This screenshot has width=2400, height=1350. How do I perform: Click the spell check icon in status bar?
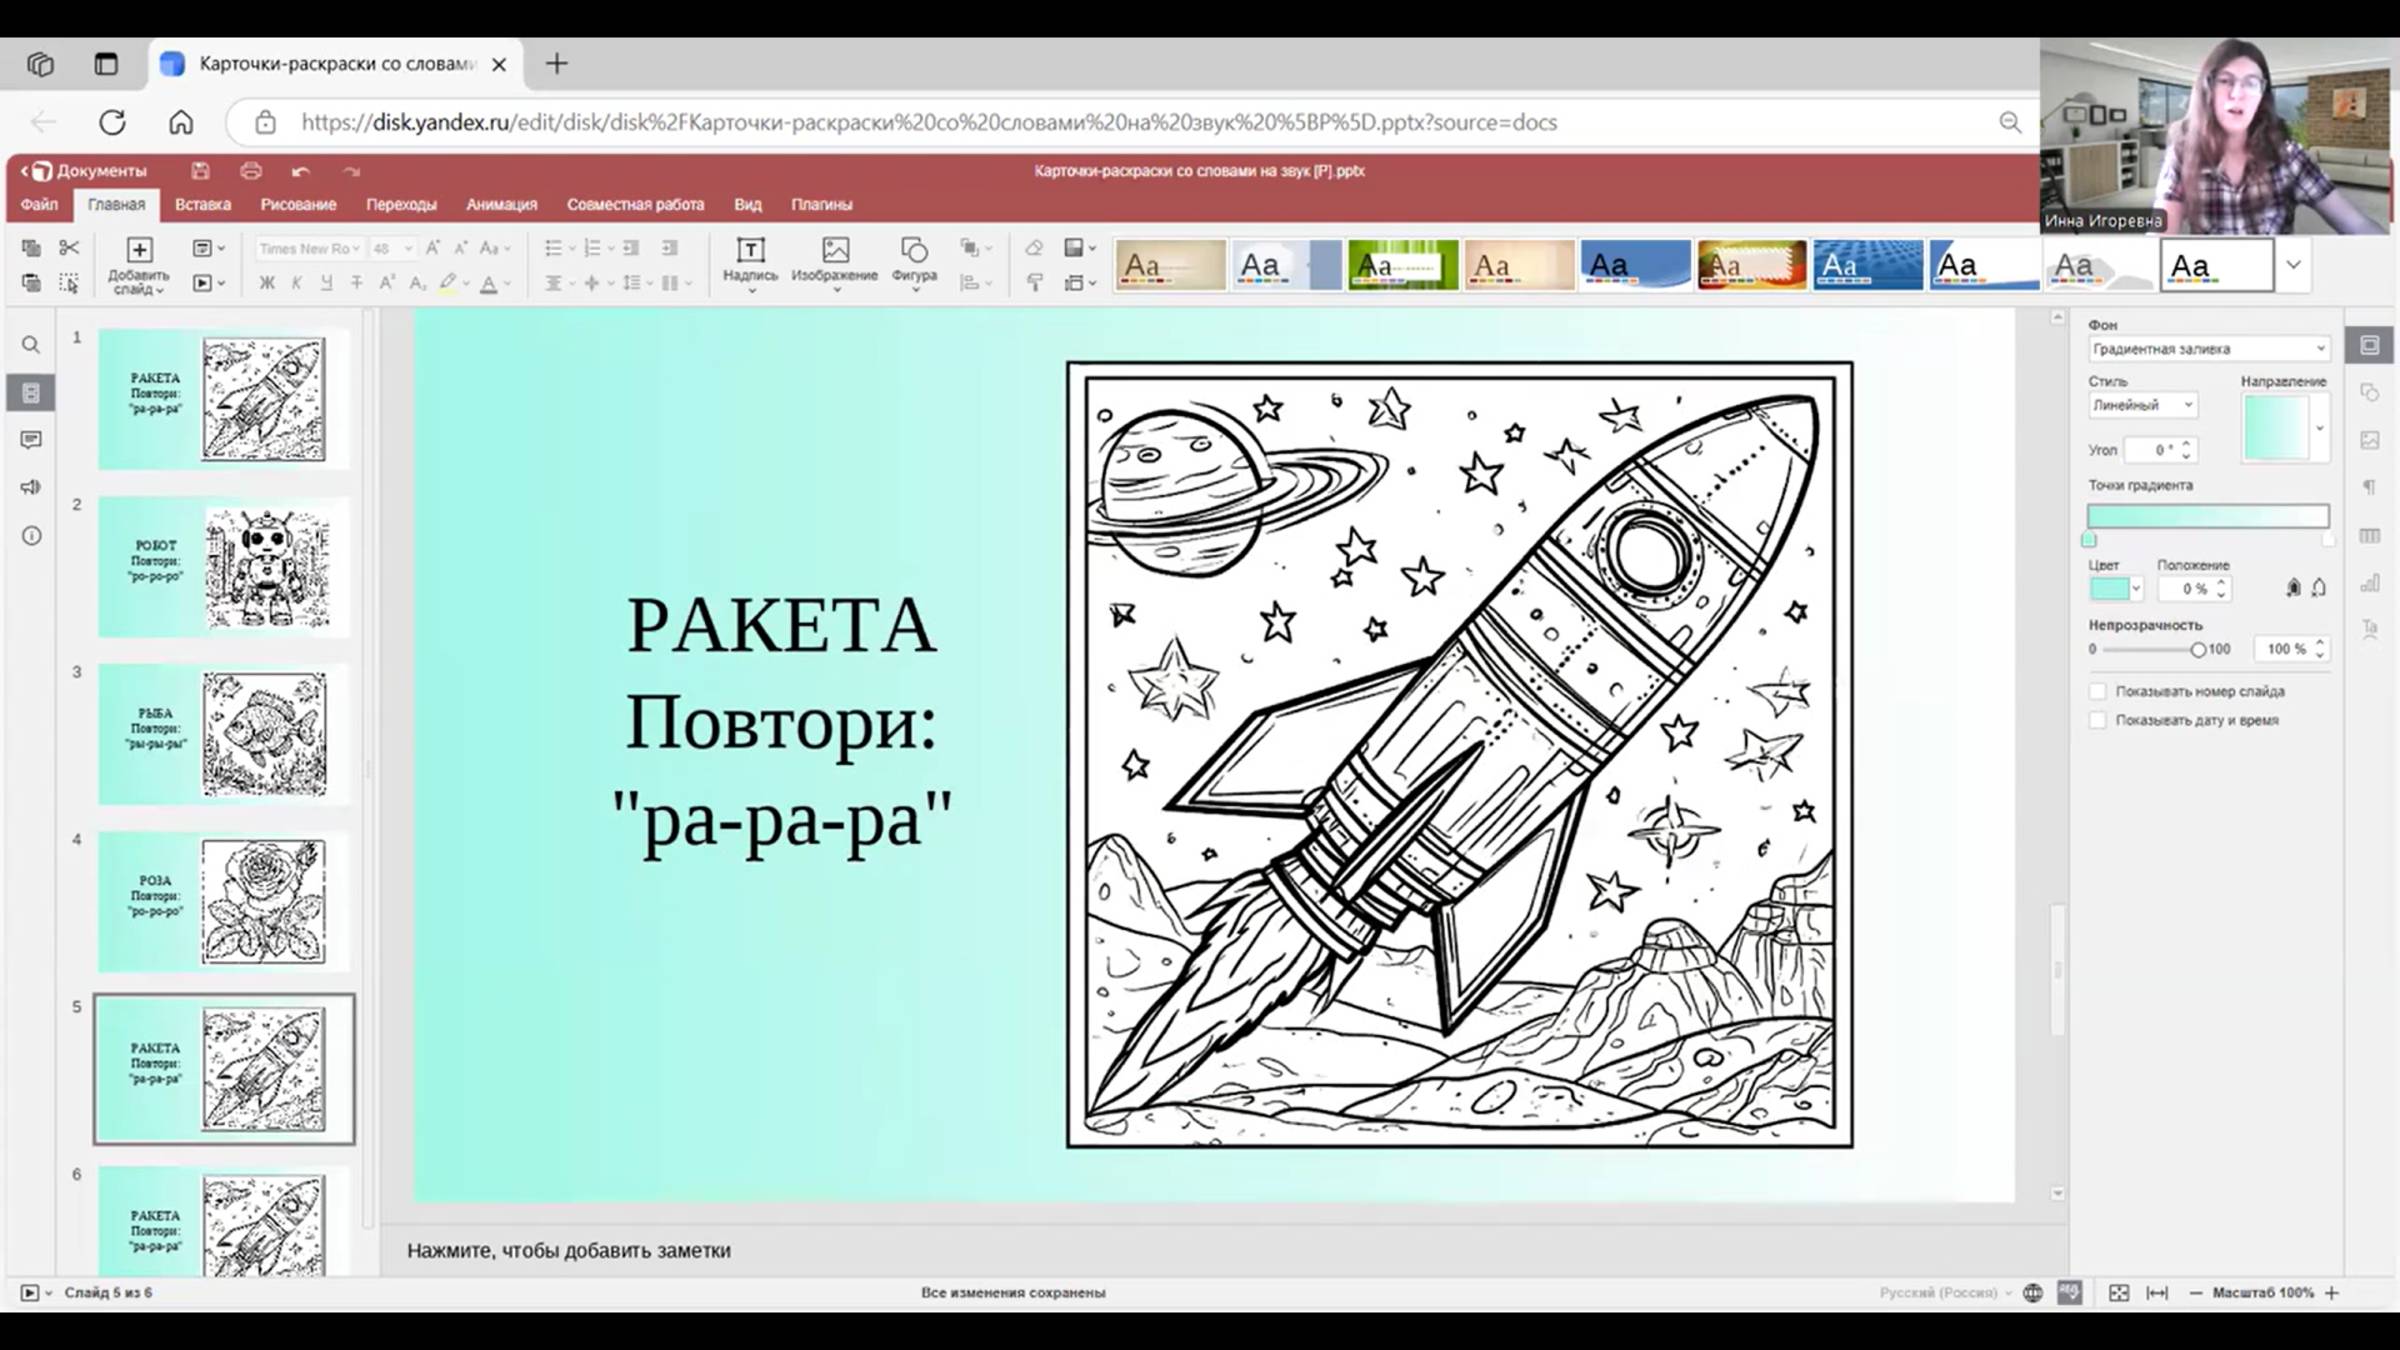pos(2069,1292)
